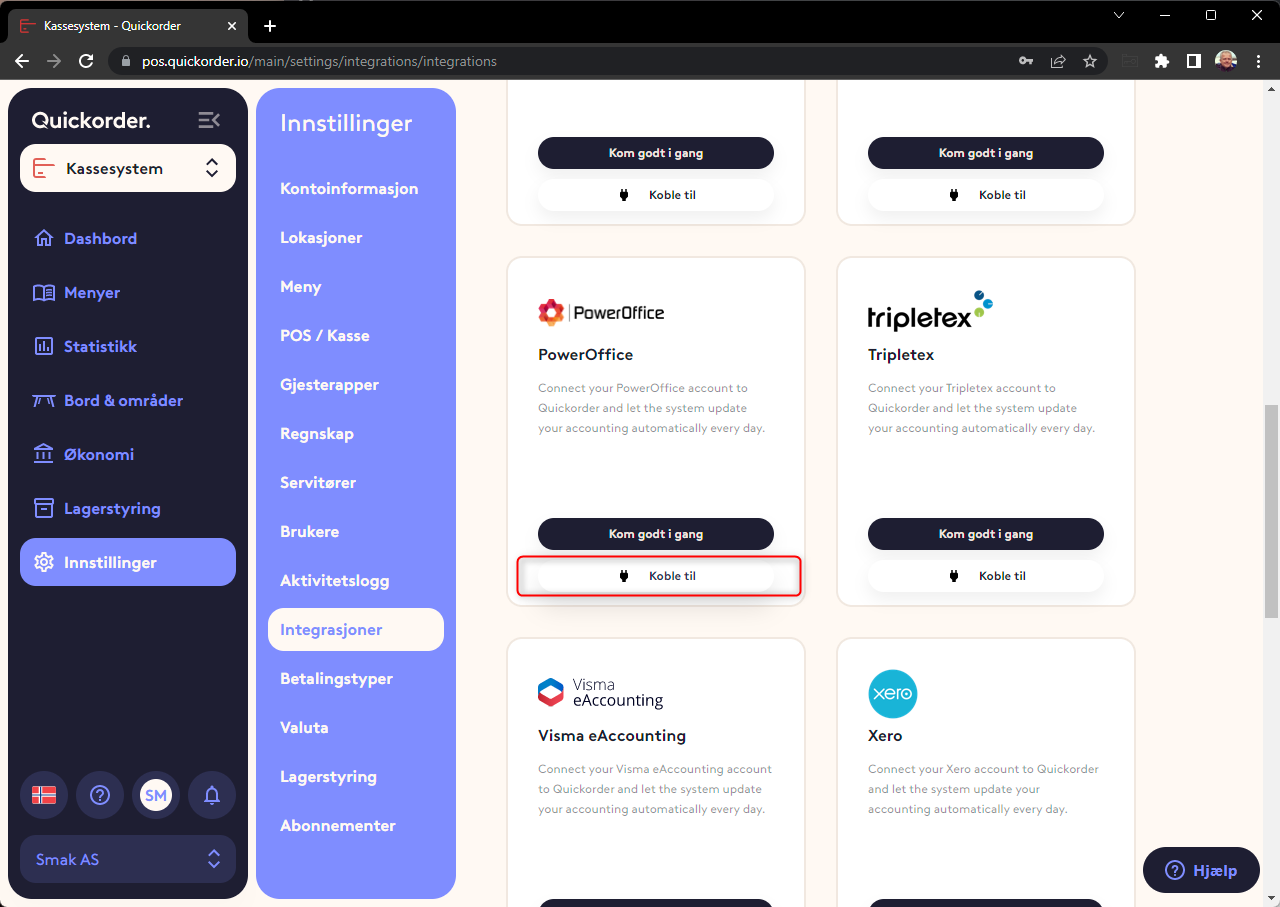The width and height of the screenshot is (1280, 907).
Task: Open the saved passwords key icon
Action: tap(1026, 61)
